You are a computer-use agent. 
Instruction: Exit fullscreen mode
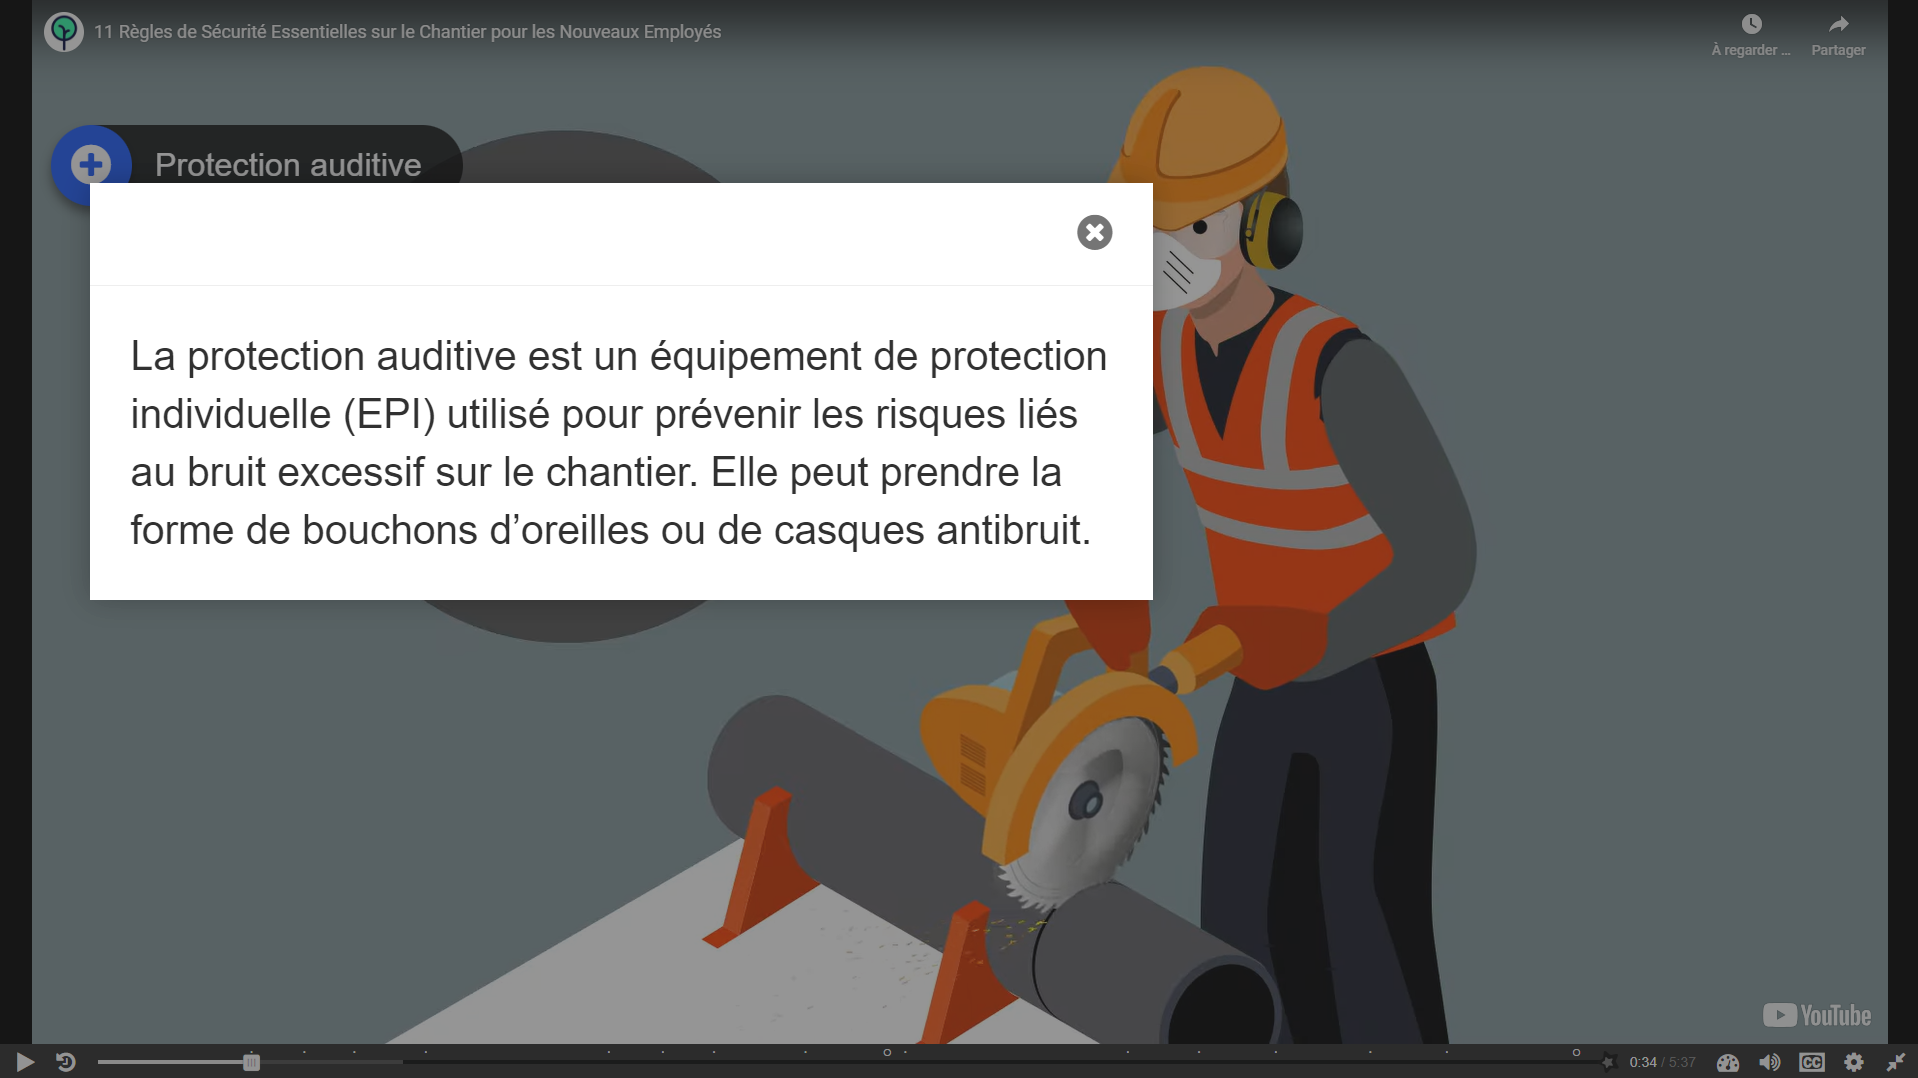pyautogui.click(x=1896, y=1062)
